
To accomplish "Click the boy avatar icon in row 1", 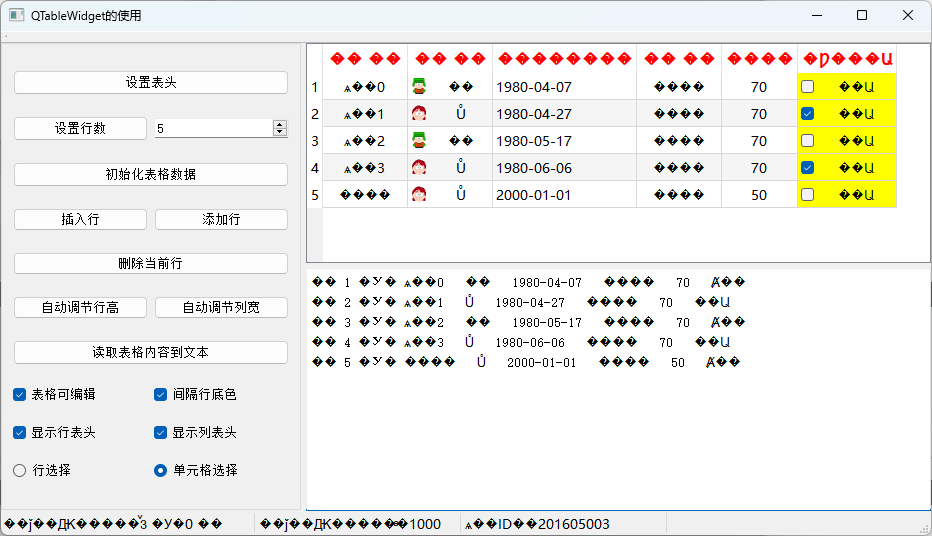I will [x=419, y=87].
